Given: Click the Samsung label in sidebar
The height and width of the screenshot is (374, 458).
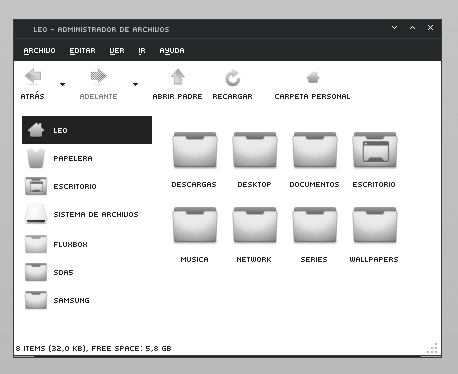Looking at the screenshot, I should tap(71, 300).
